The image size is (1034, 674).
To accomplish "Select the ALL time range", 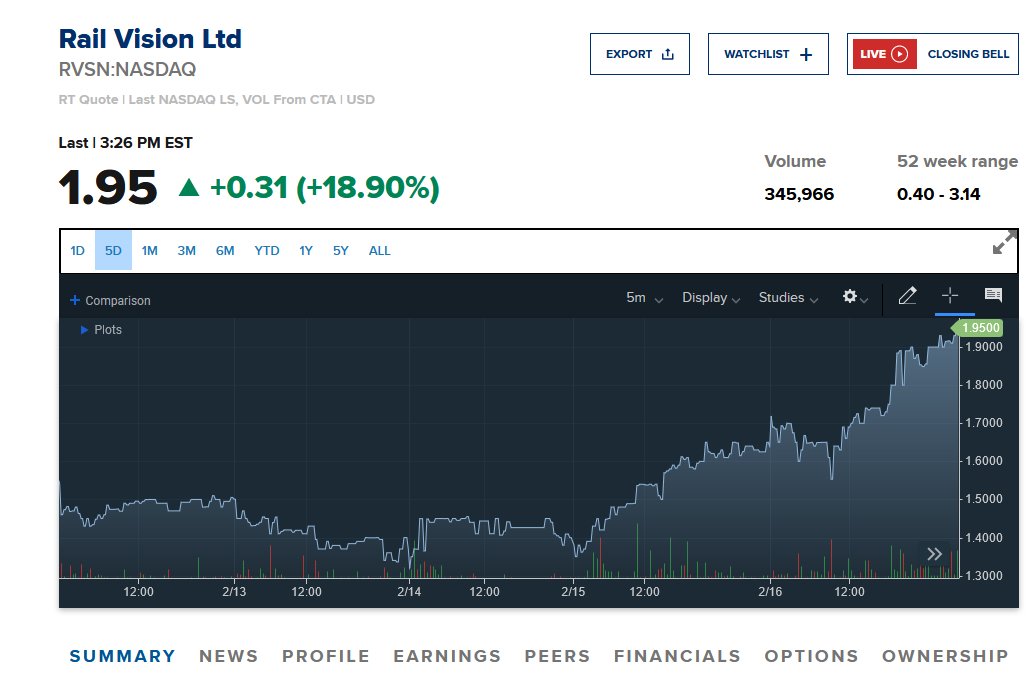I will 379,251.
